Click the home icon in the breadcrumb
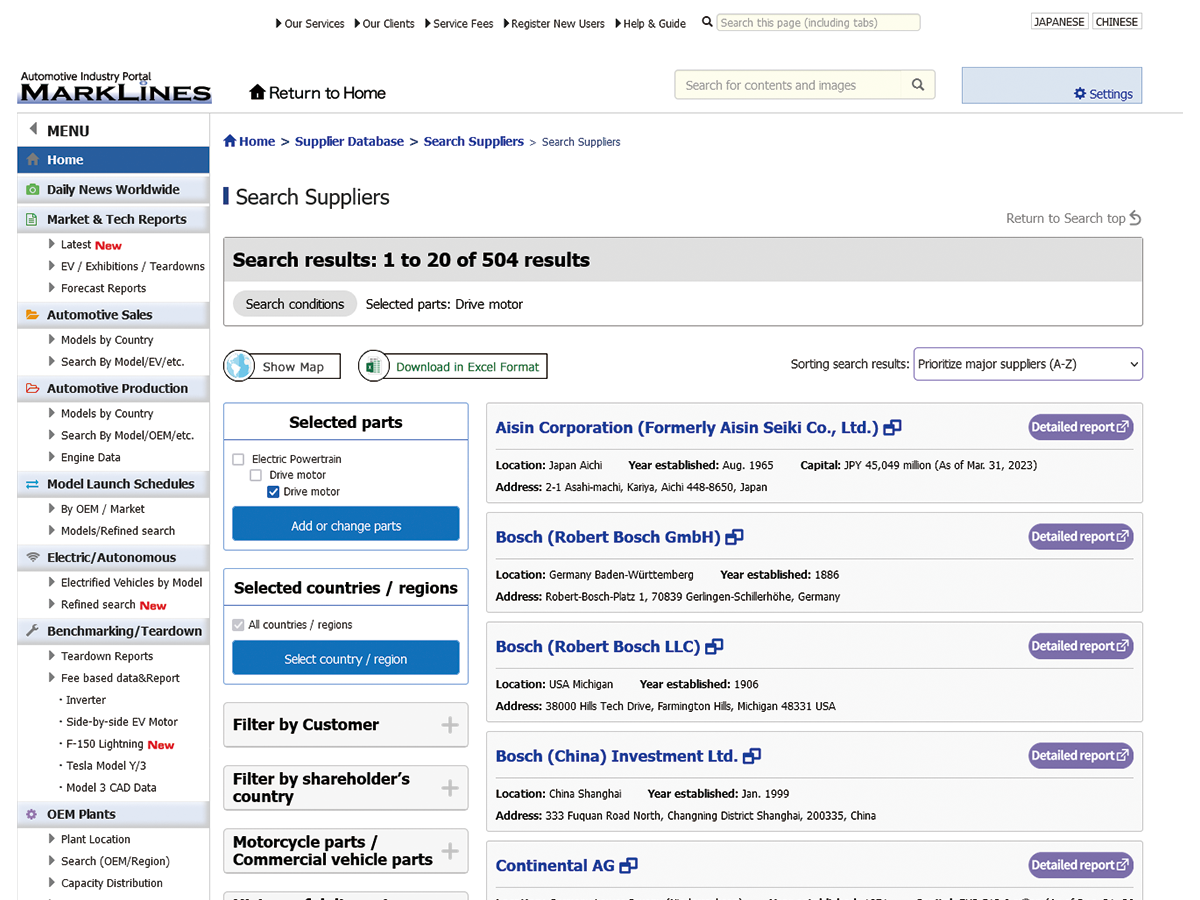The image size is (1200, 900). (230, 141)
